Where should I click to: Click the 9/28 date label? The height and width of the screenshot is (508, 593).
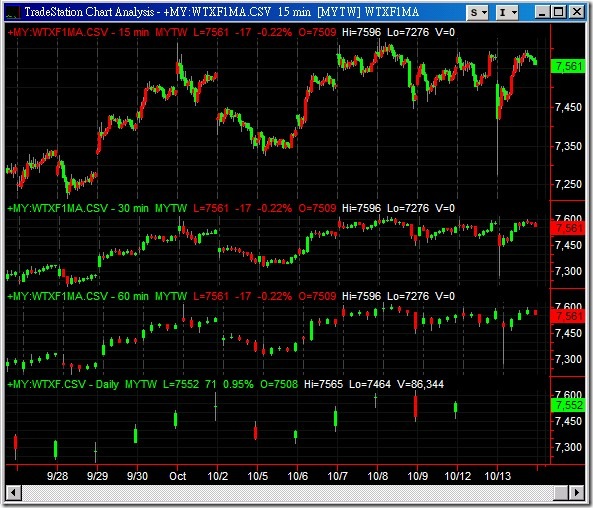pos(57,476)
